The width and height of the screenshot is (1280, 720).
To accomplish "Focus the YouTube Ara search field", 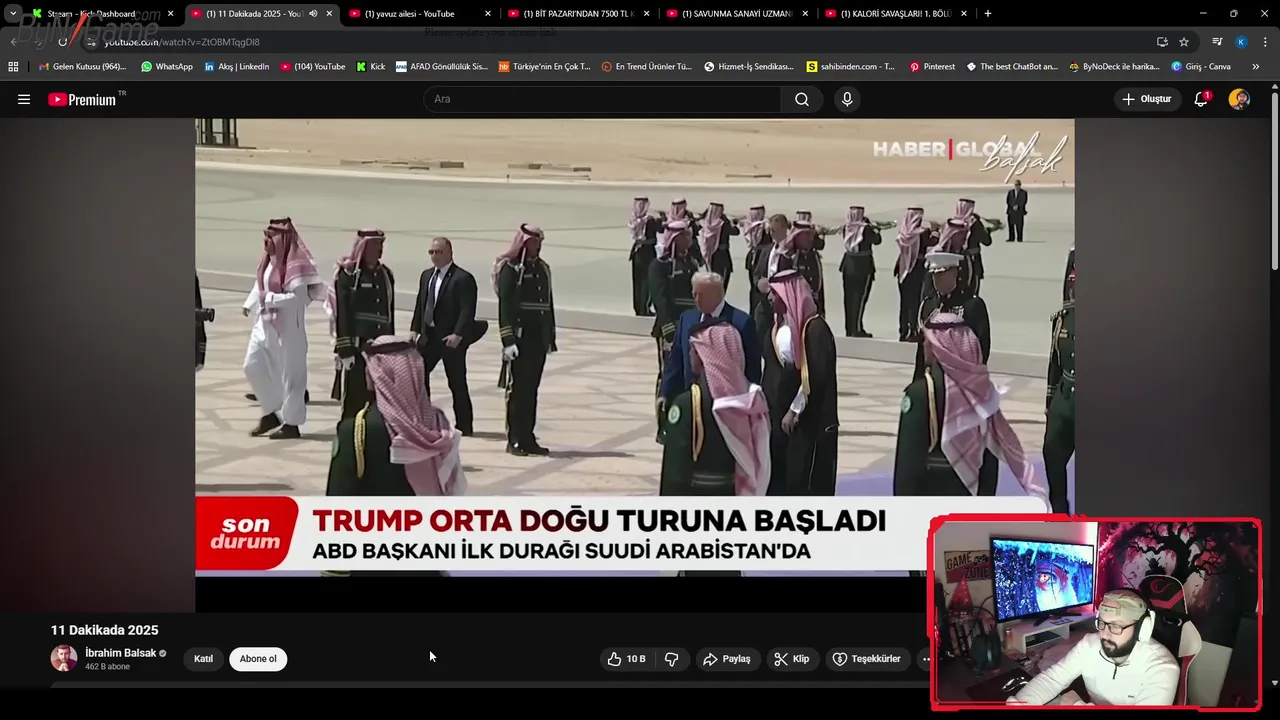I will [x=602, y=99].
